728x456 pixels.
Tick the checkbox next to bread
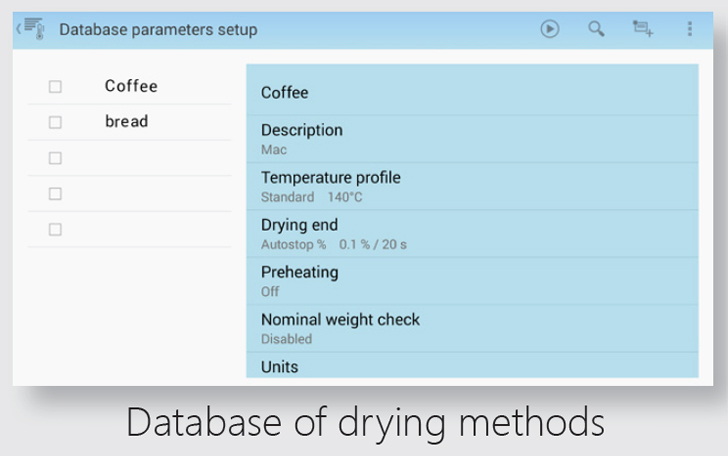click(55, 122)
